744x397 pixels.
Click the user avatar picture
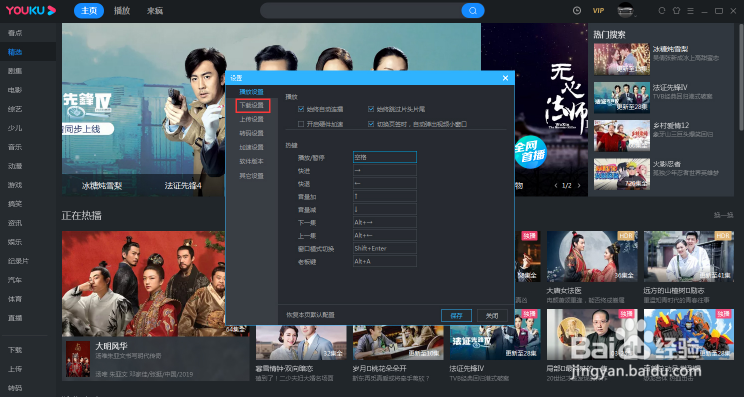click(625, 10)
